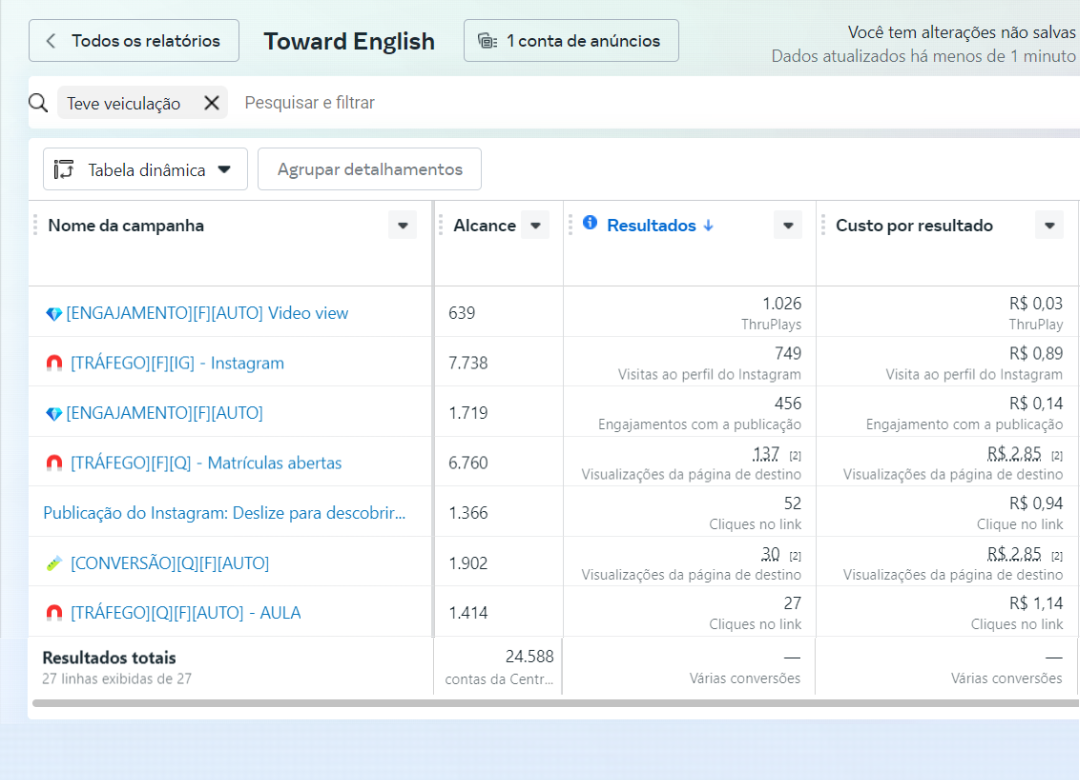Open the Resultados column options dropdown
Viewport: 1080px width, 780px height.
[788, 226]
